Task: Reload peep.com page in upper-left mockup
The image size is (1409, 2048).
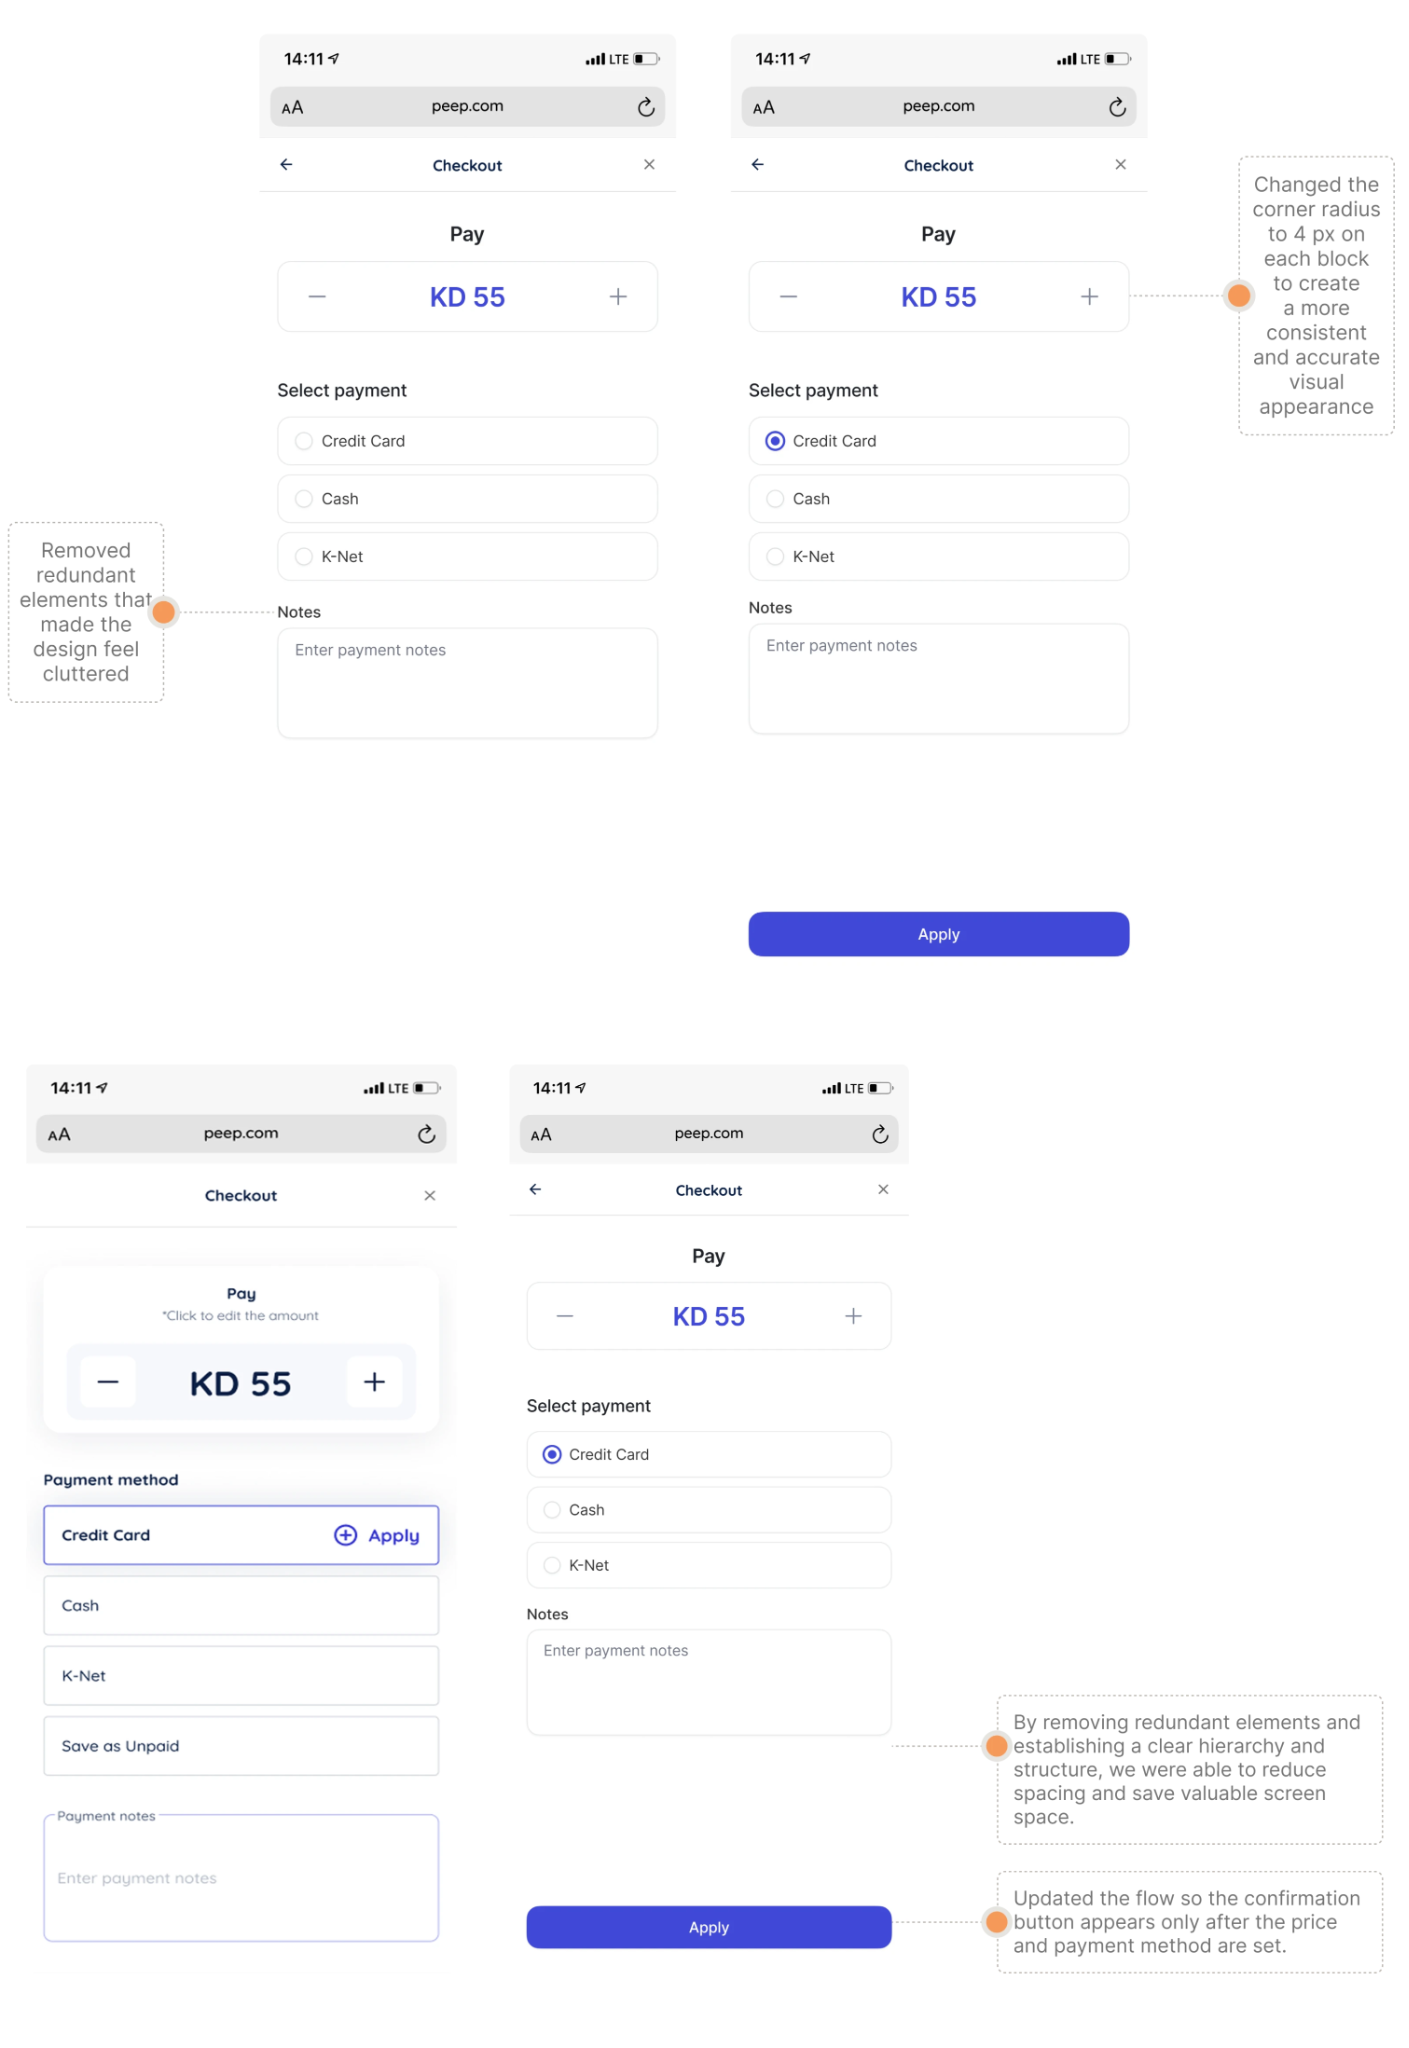Action: pos(646,107)
